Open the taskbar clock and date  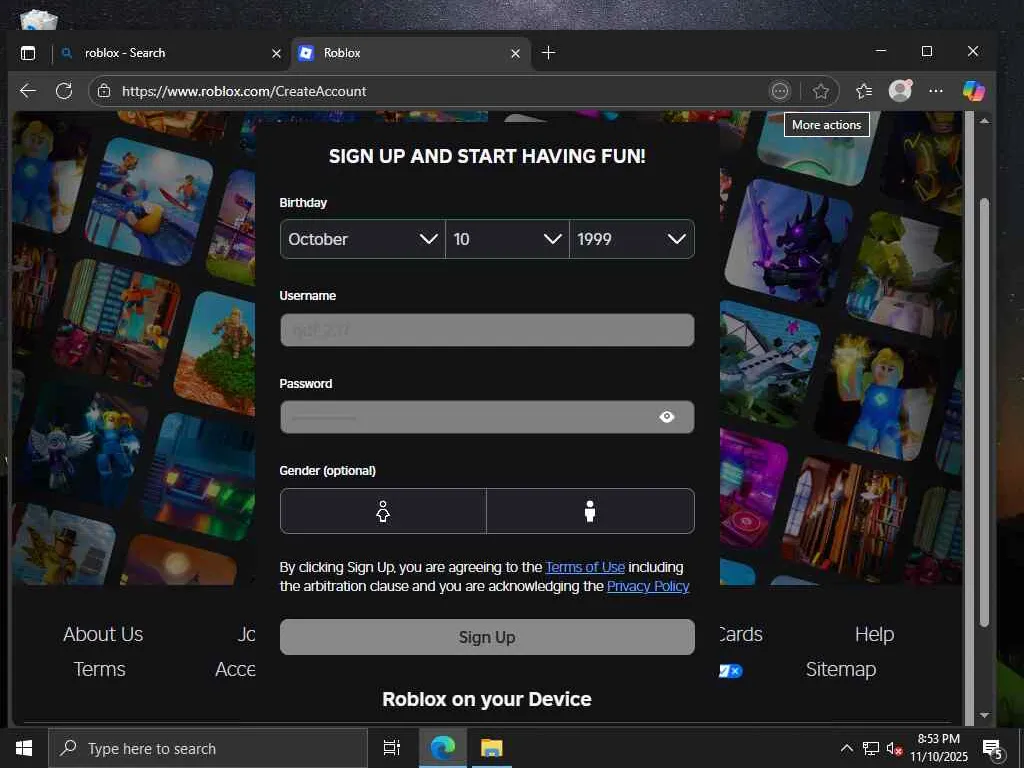point(938,748)
